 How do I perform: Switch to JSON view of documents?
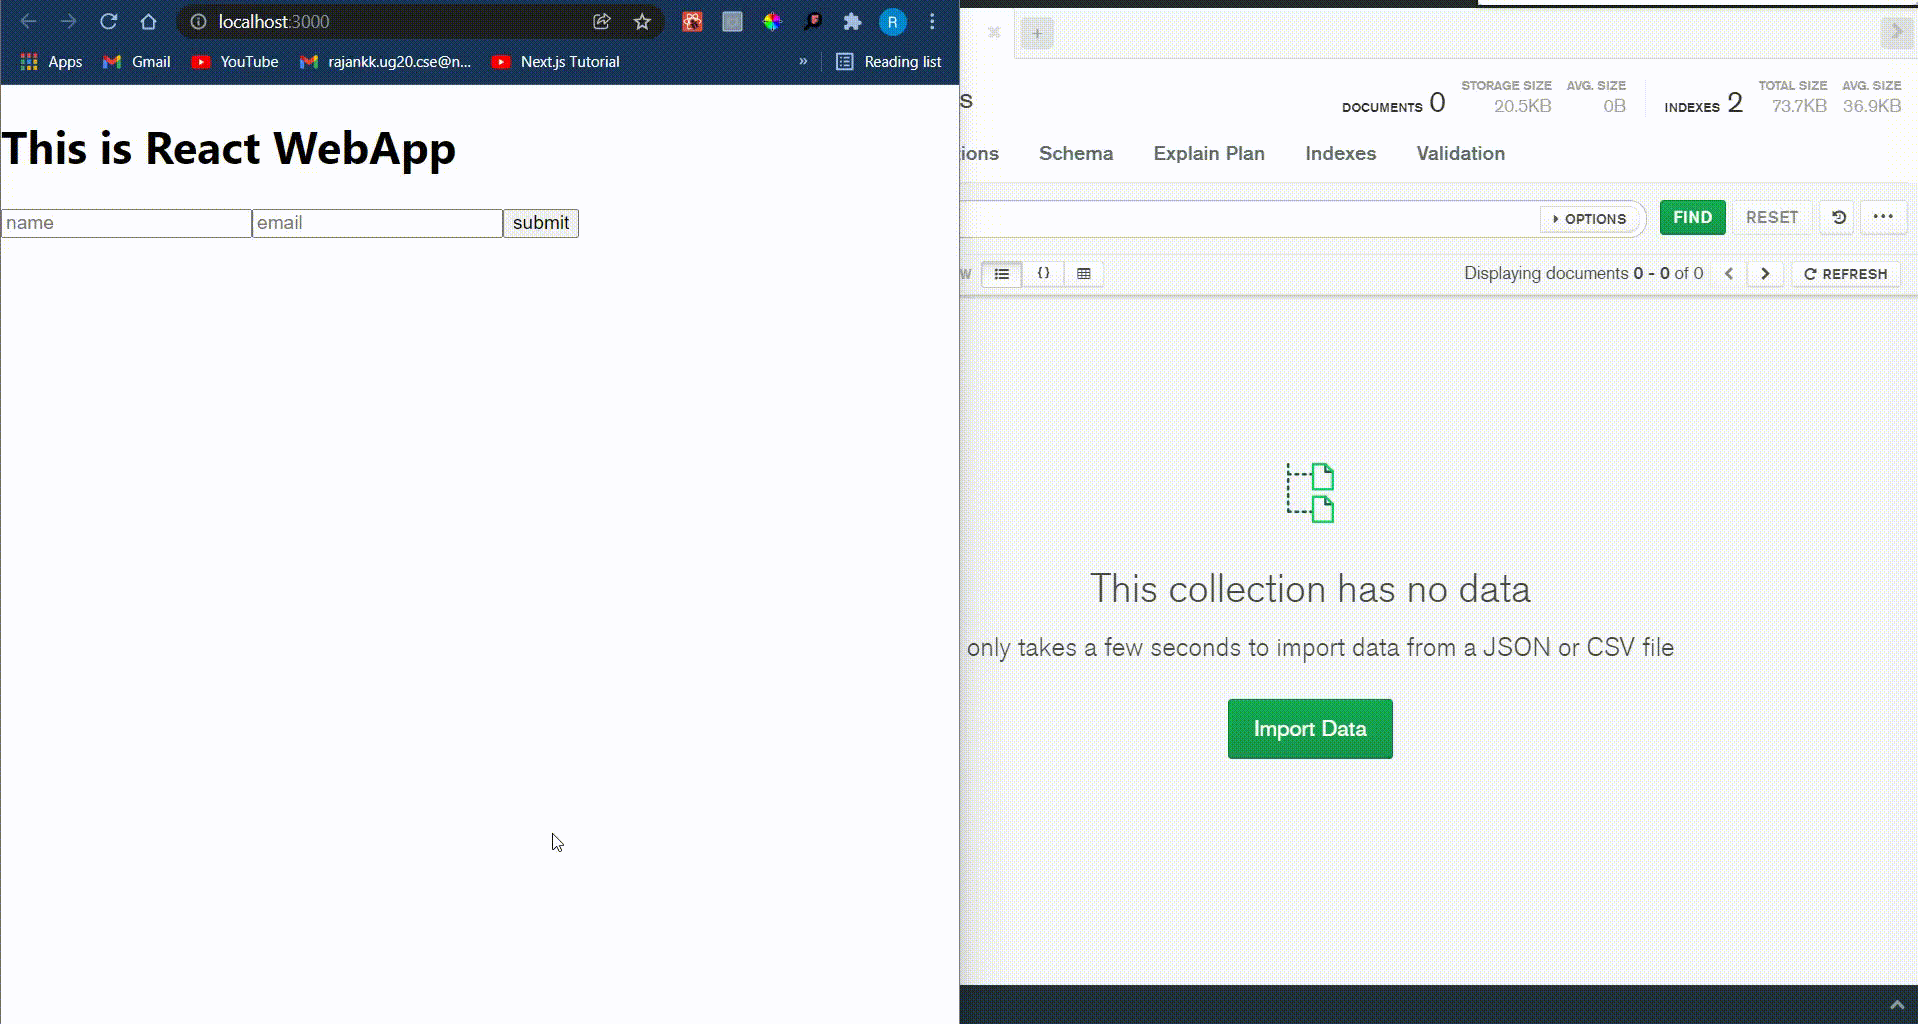1042,273
